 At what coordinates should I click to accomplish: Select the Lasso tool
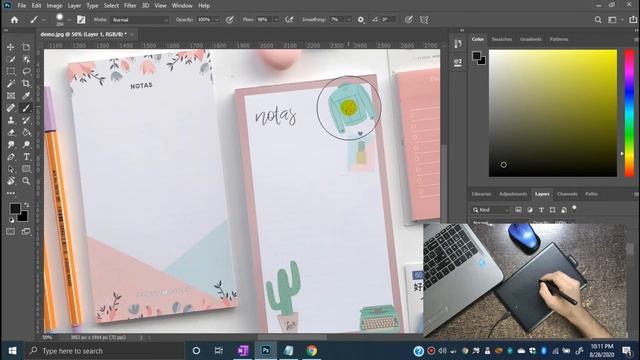pyautogui.click(x=26, y=71)
